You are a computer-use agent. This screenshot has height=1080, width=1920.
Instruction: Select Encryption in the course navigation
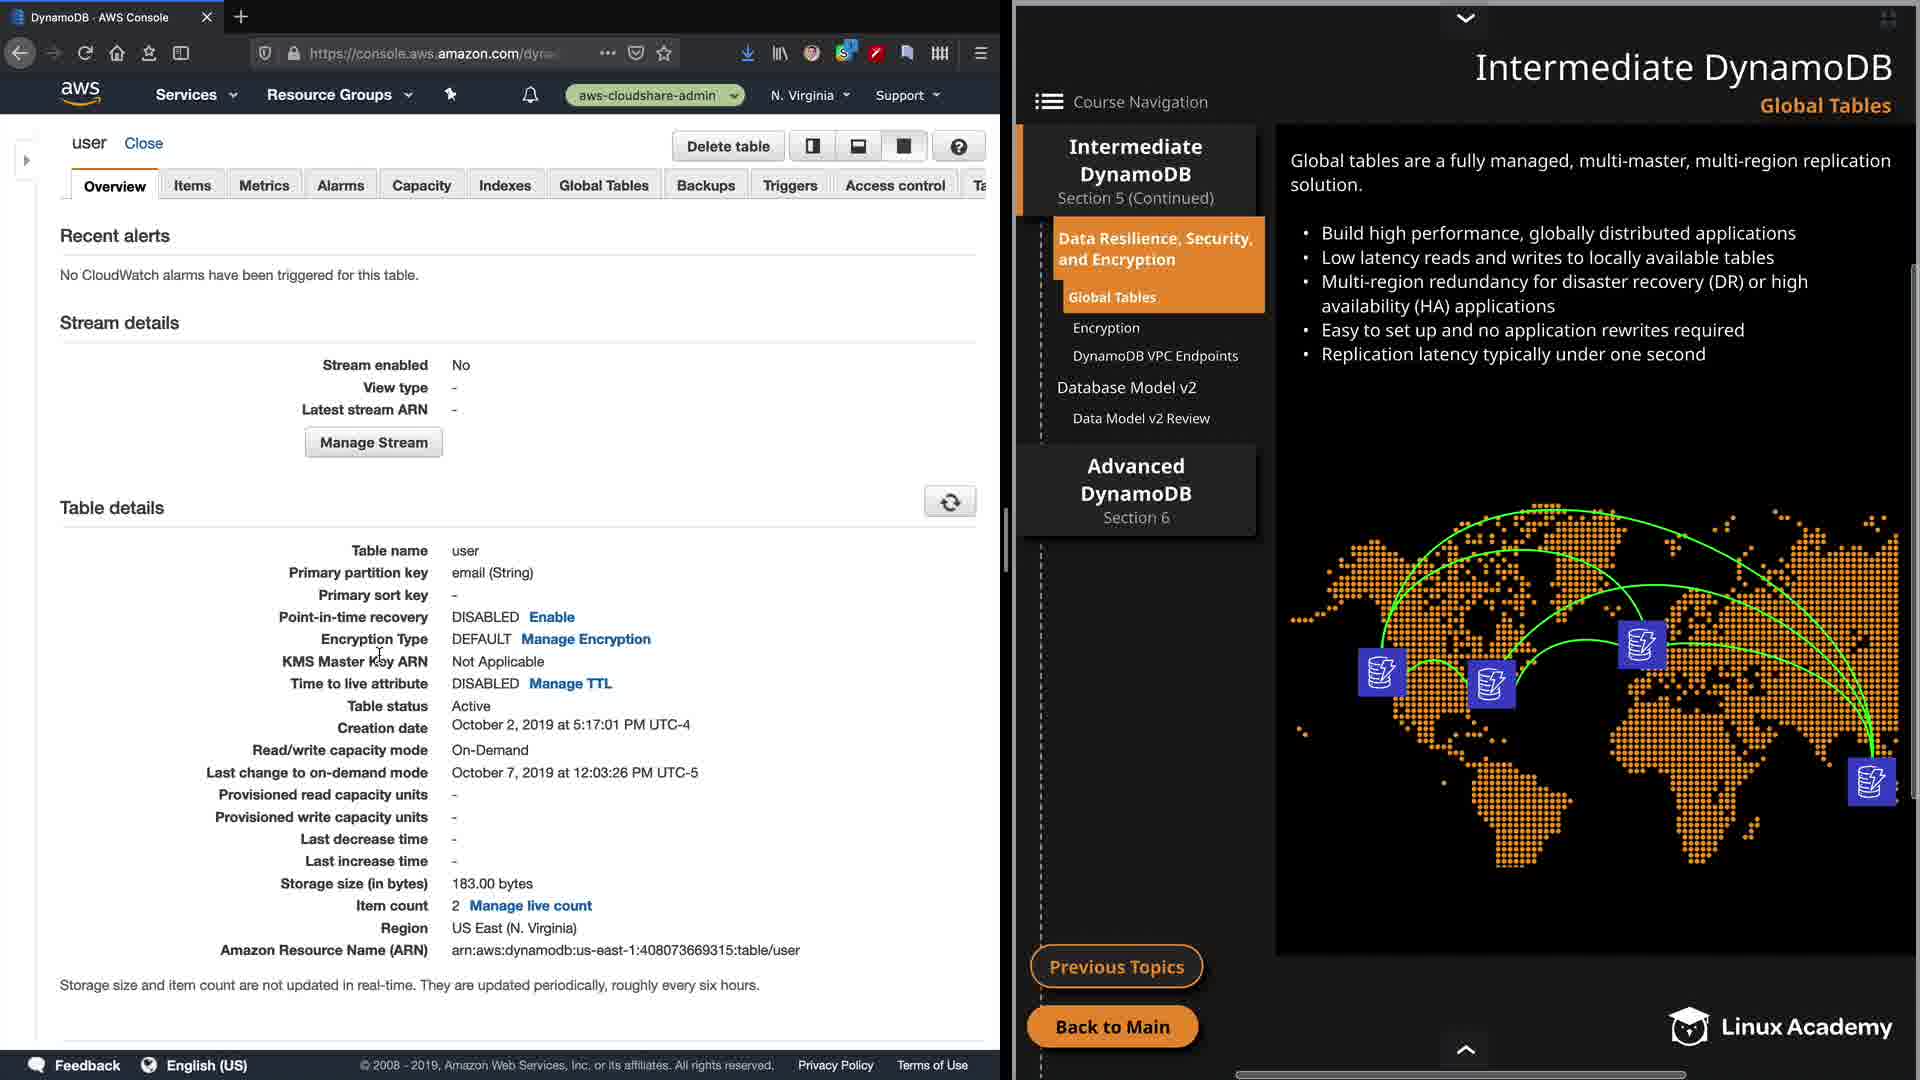tap(1105, 328)
